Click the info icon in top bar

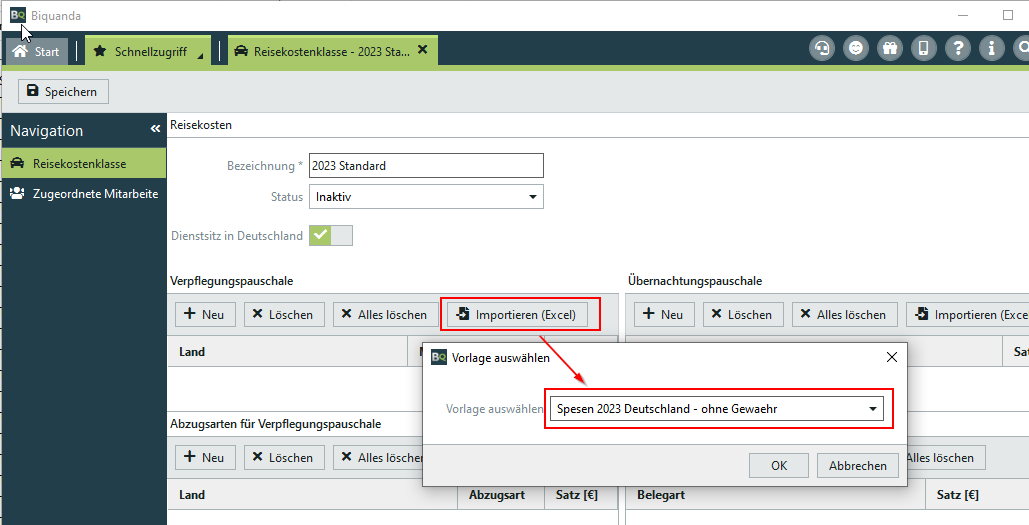pyautogui.click(x=991, y=48)
